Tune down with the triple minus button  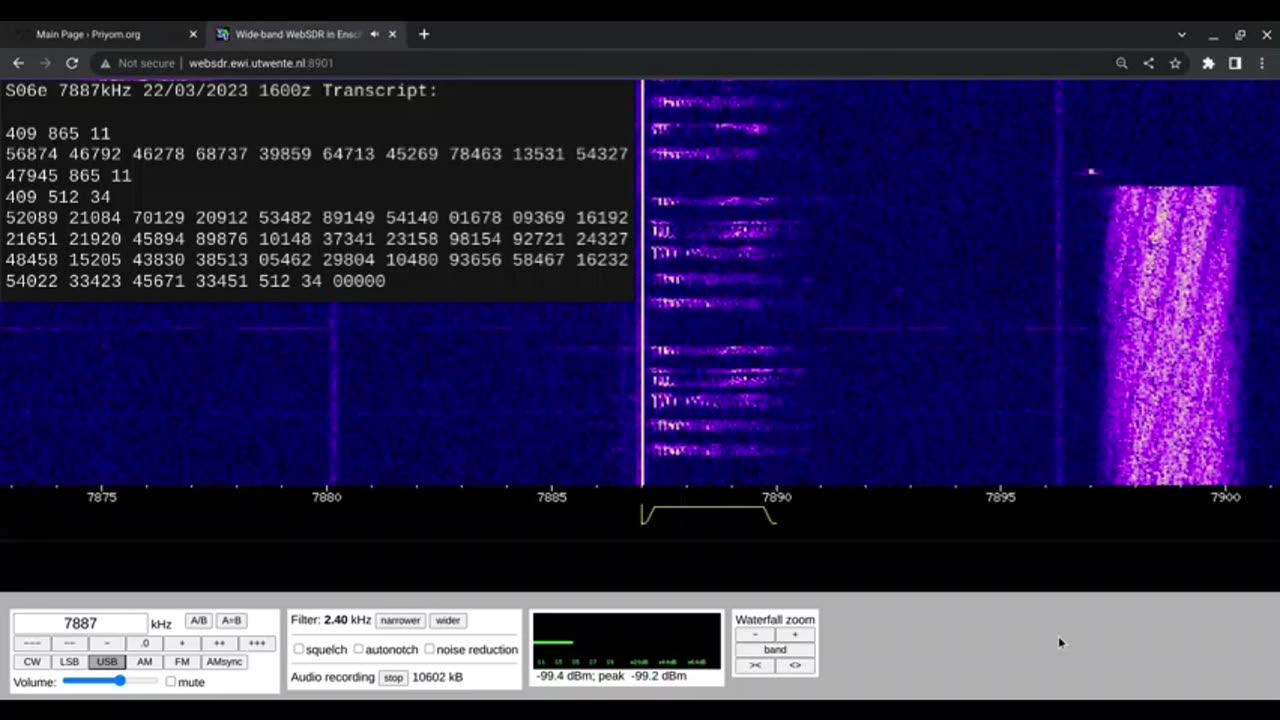pos(32,643)
